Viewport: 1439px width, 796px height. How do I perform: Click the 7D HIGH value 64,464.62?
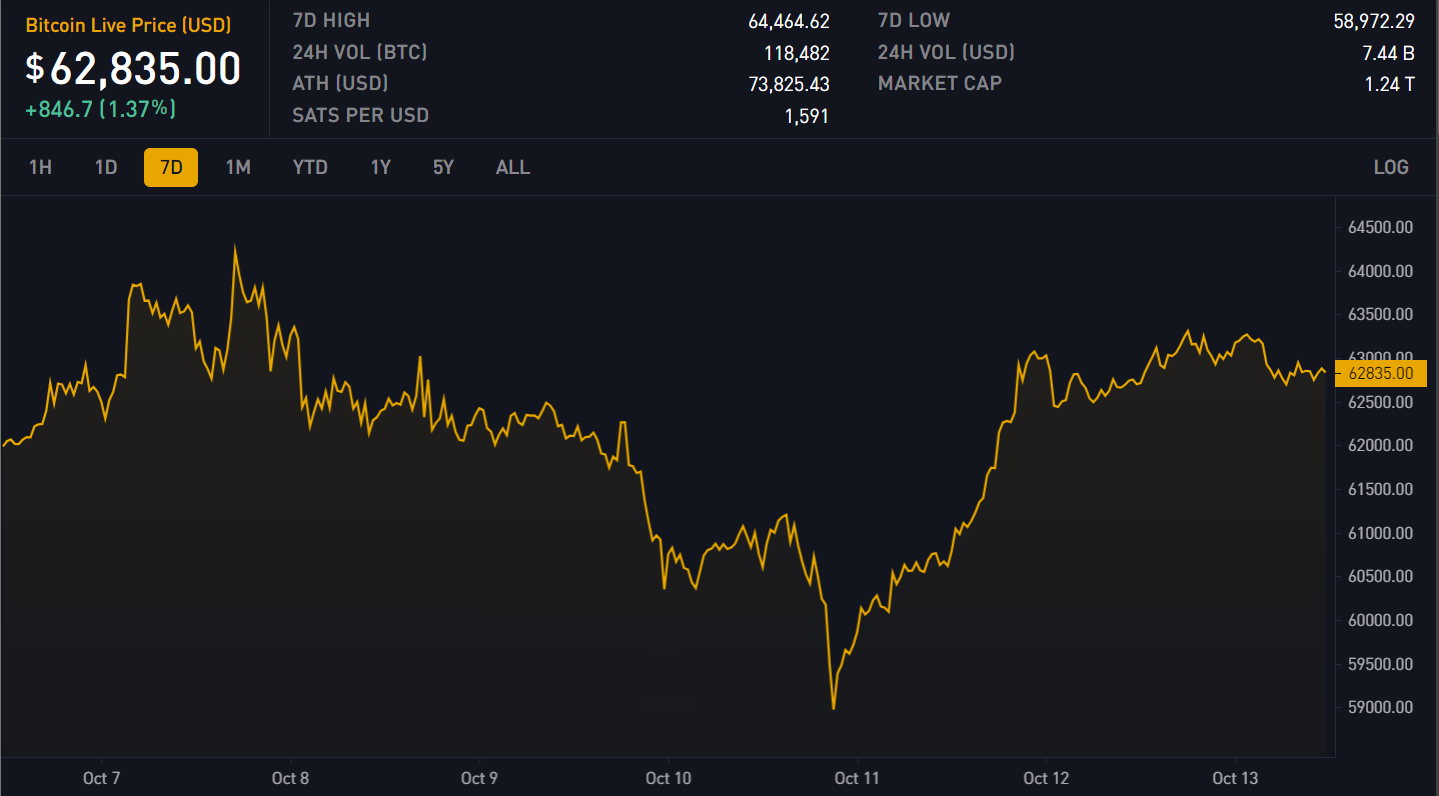(788, 21)
